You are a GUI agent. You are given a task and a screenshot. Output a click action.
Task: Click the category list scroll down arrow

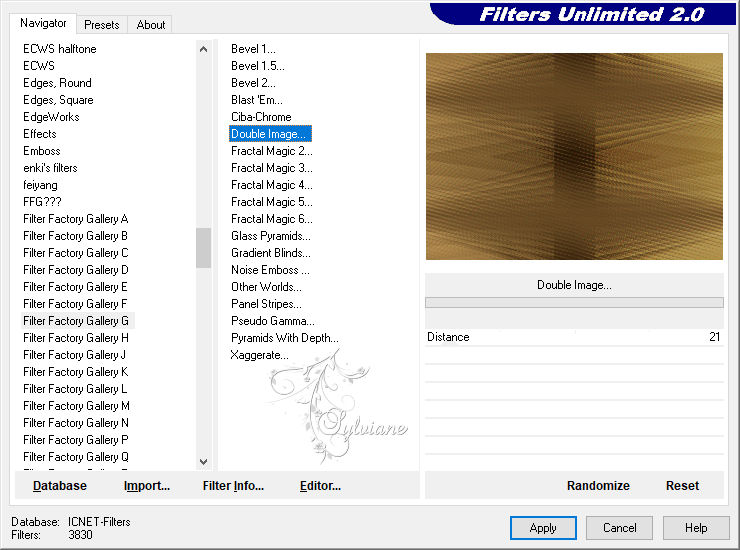(203, 462)
